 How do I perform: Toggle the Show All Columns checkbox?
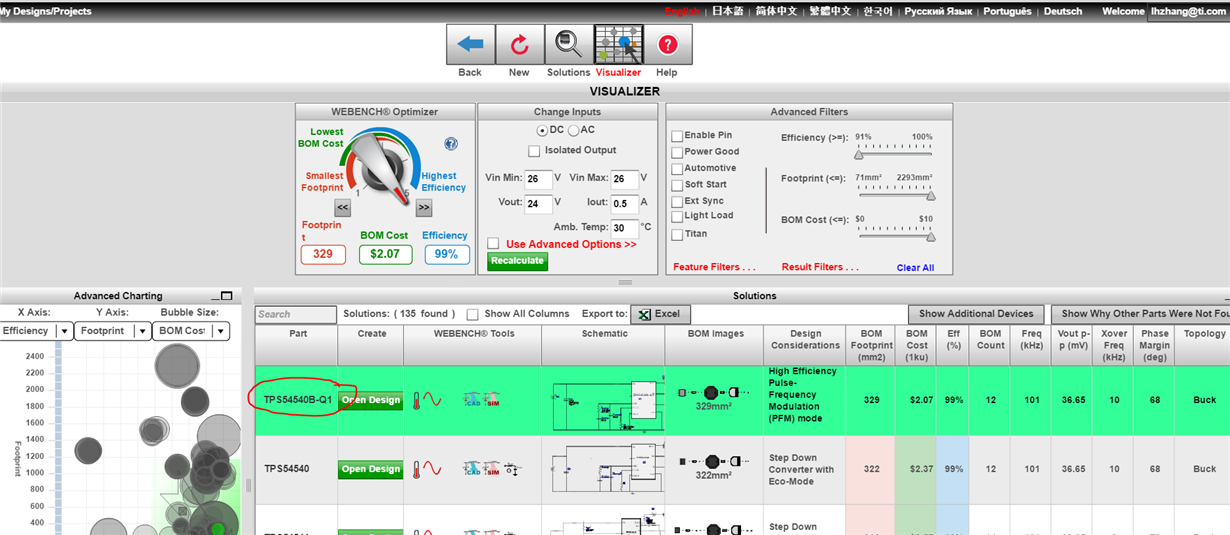click(472, 314)
